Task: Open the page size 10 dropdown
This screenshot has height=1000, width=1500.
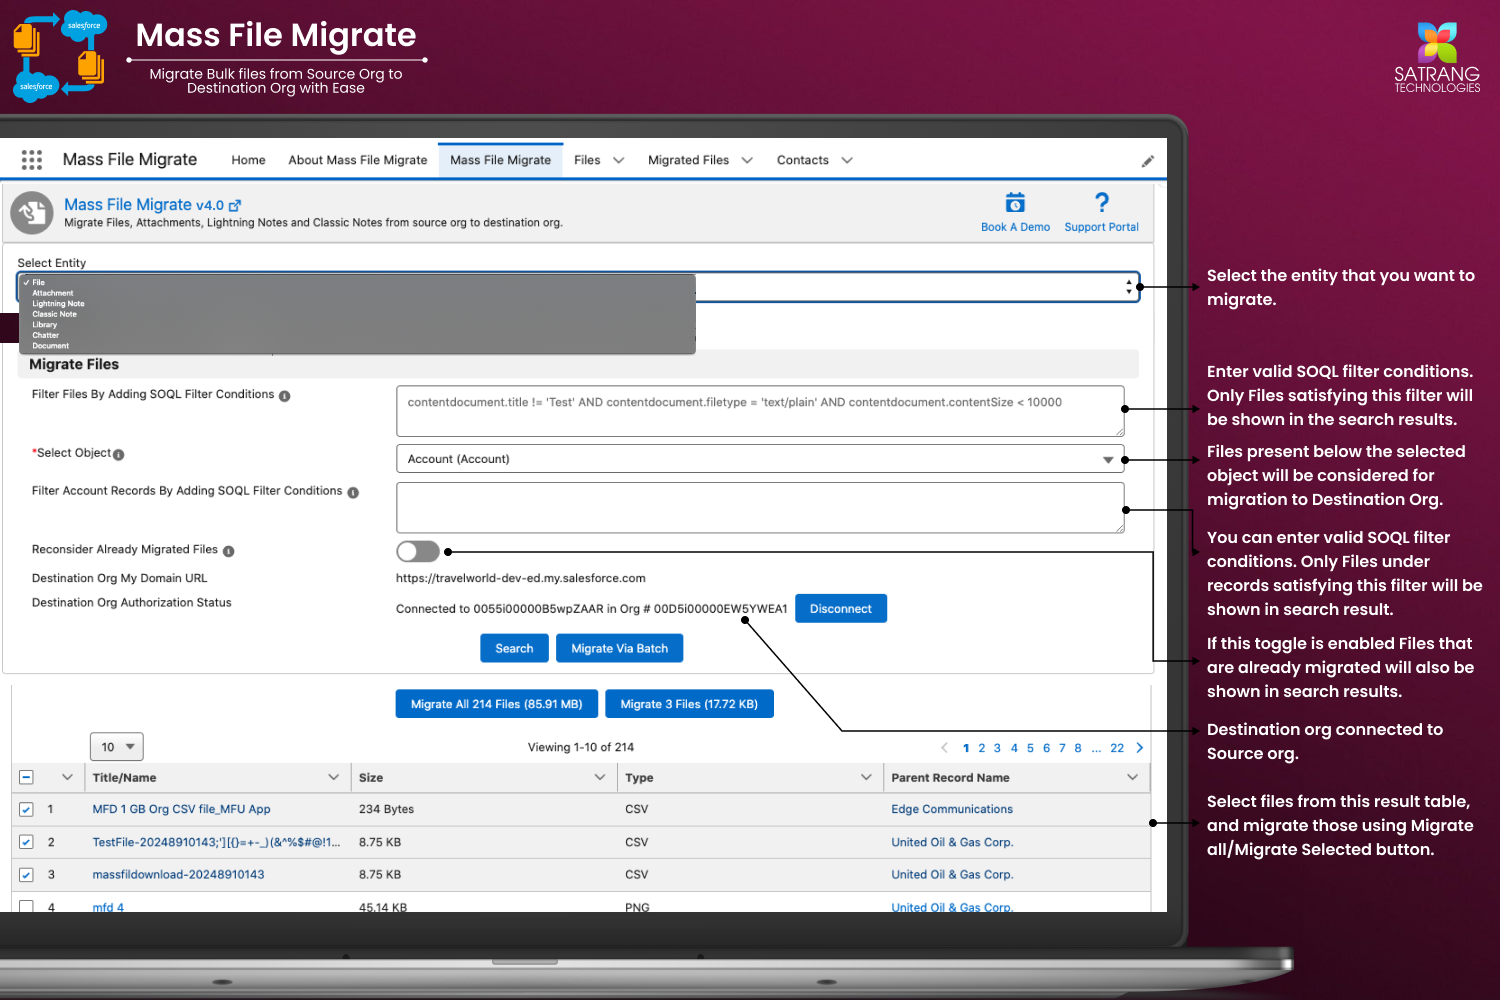Action: (117, 747)
